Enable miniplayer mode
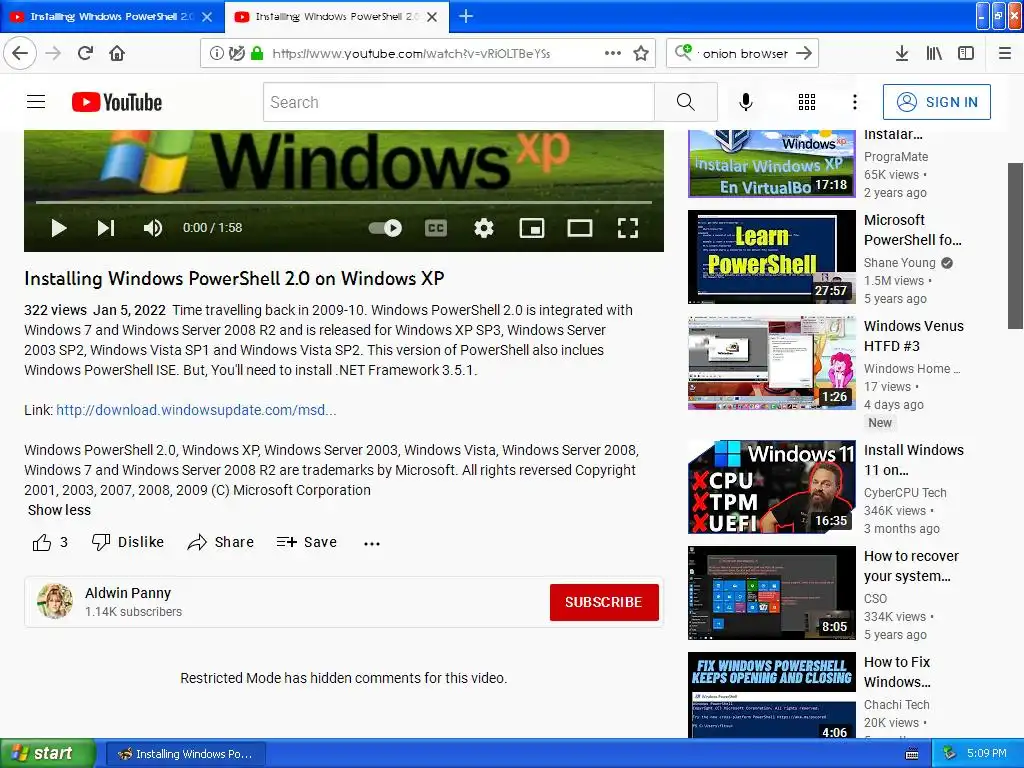The width and height of the screenshot is (1024, 768). pyautogui.click(x=532, y=228)
